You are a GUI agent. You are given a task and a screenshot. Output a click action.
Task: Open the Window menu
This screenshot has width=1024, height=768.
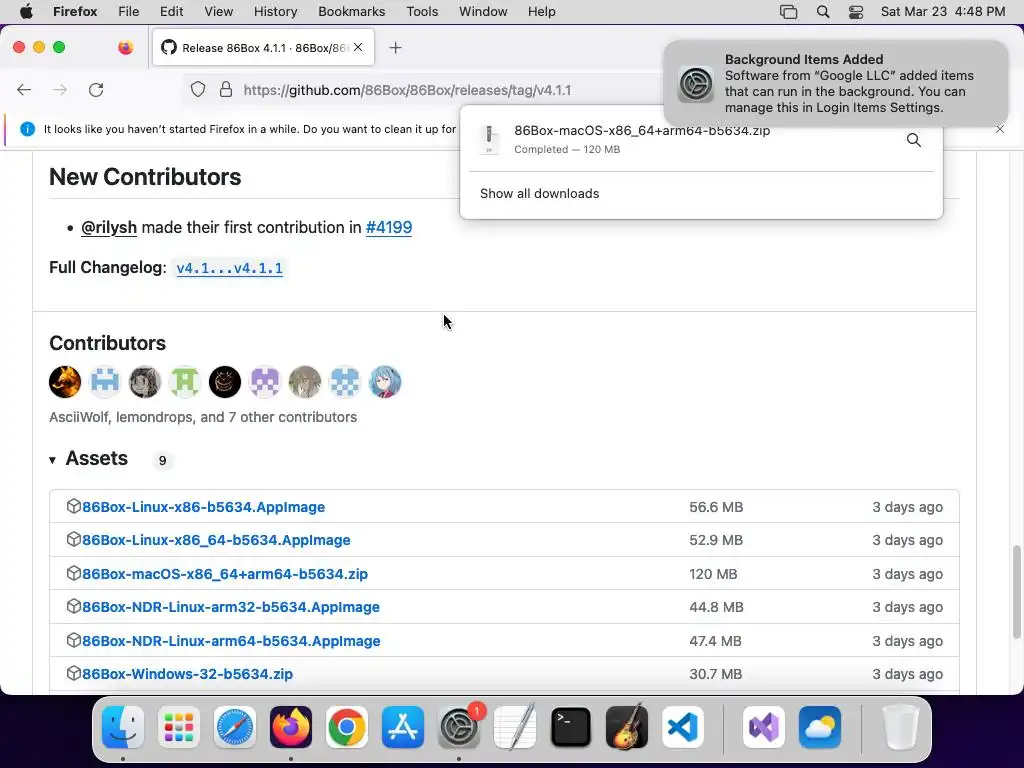pos(483,12)
